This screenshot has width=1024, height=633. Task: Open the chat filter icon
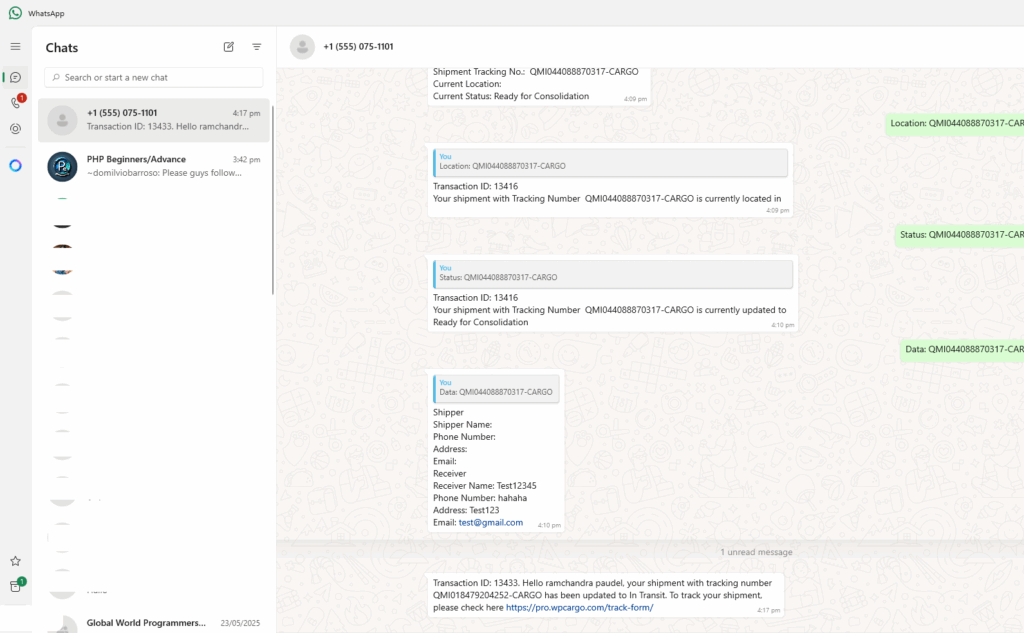click(x=257, y=47)
